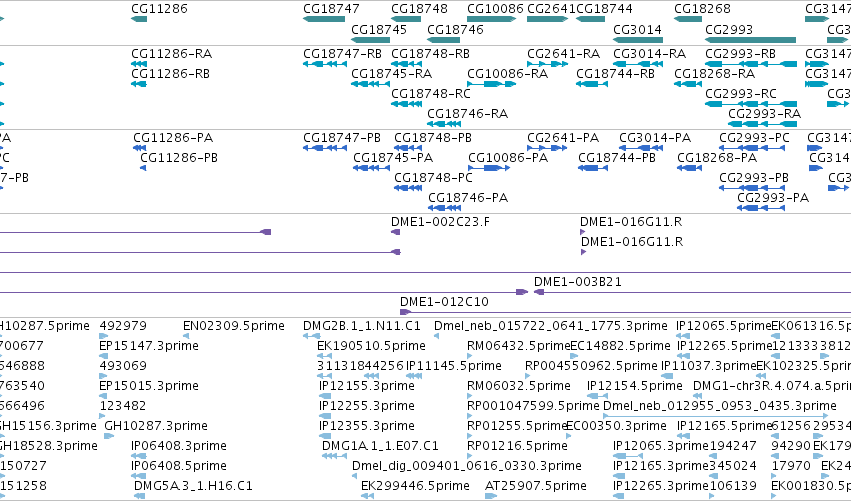Open transcript CG2993-RA label
The image size is (851, 501).
(x=764, y=113)
